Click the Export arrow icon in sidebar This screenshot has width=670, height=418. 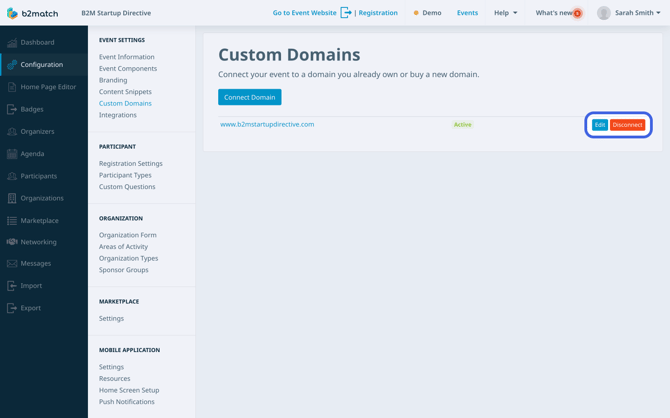(12, 308)
